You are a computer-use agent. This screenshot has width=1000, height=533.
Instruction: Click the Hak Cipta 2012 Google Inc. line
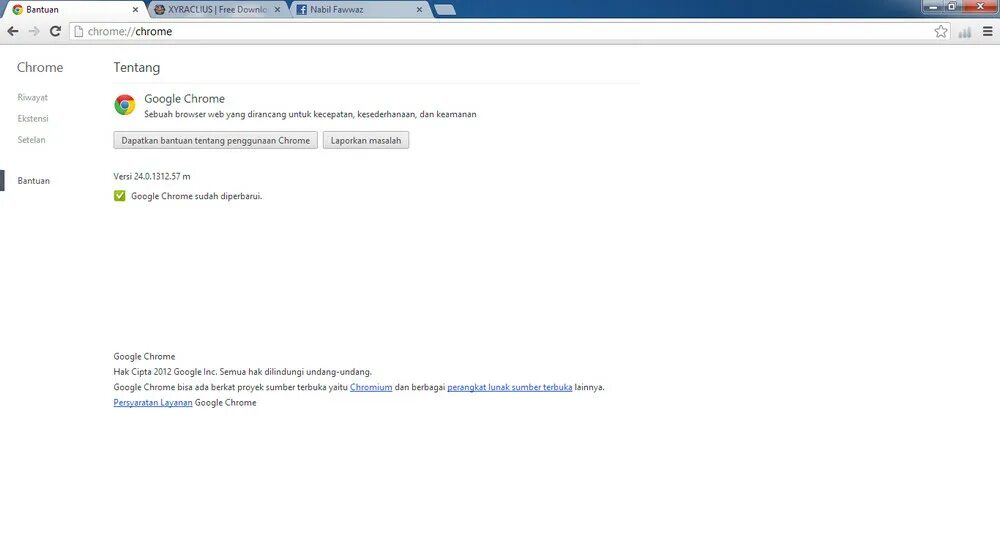[x=242, y=372]
